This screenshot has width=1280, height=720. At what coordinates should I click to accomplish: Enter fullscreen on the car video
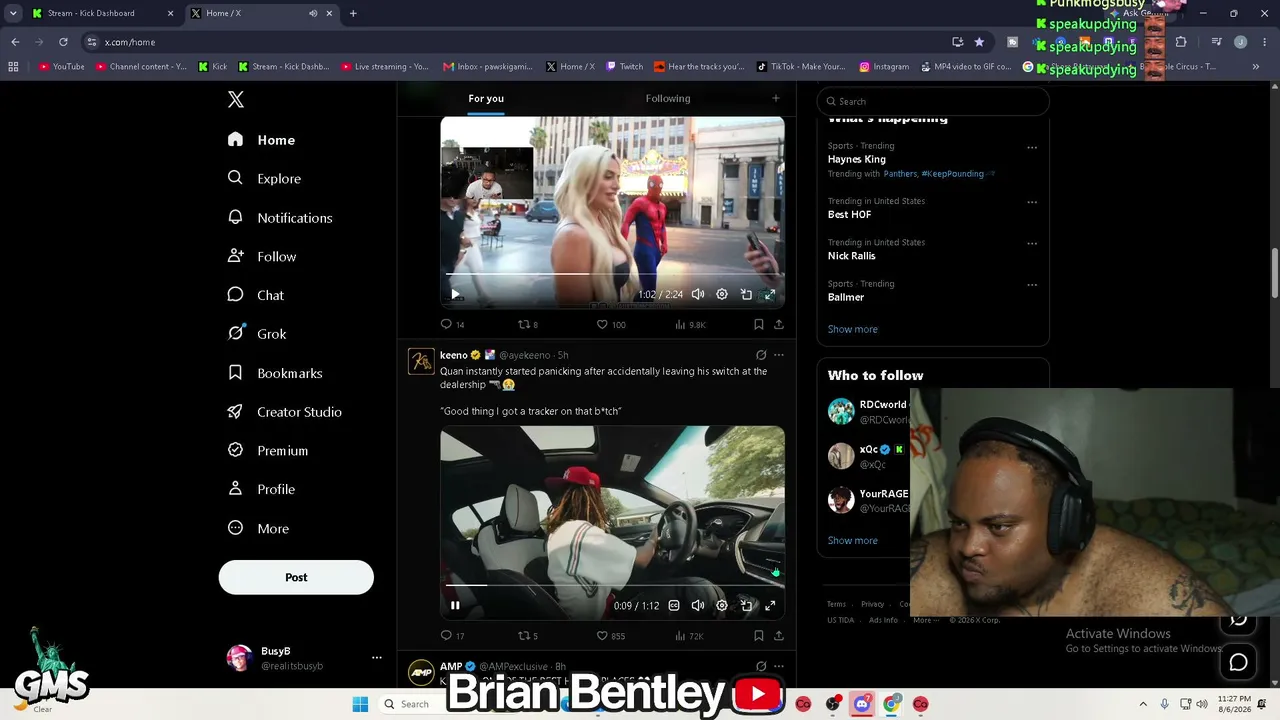pyautogui.click(x=770, y=605)
